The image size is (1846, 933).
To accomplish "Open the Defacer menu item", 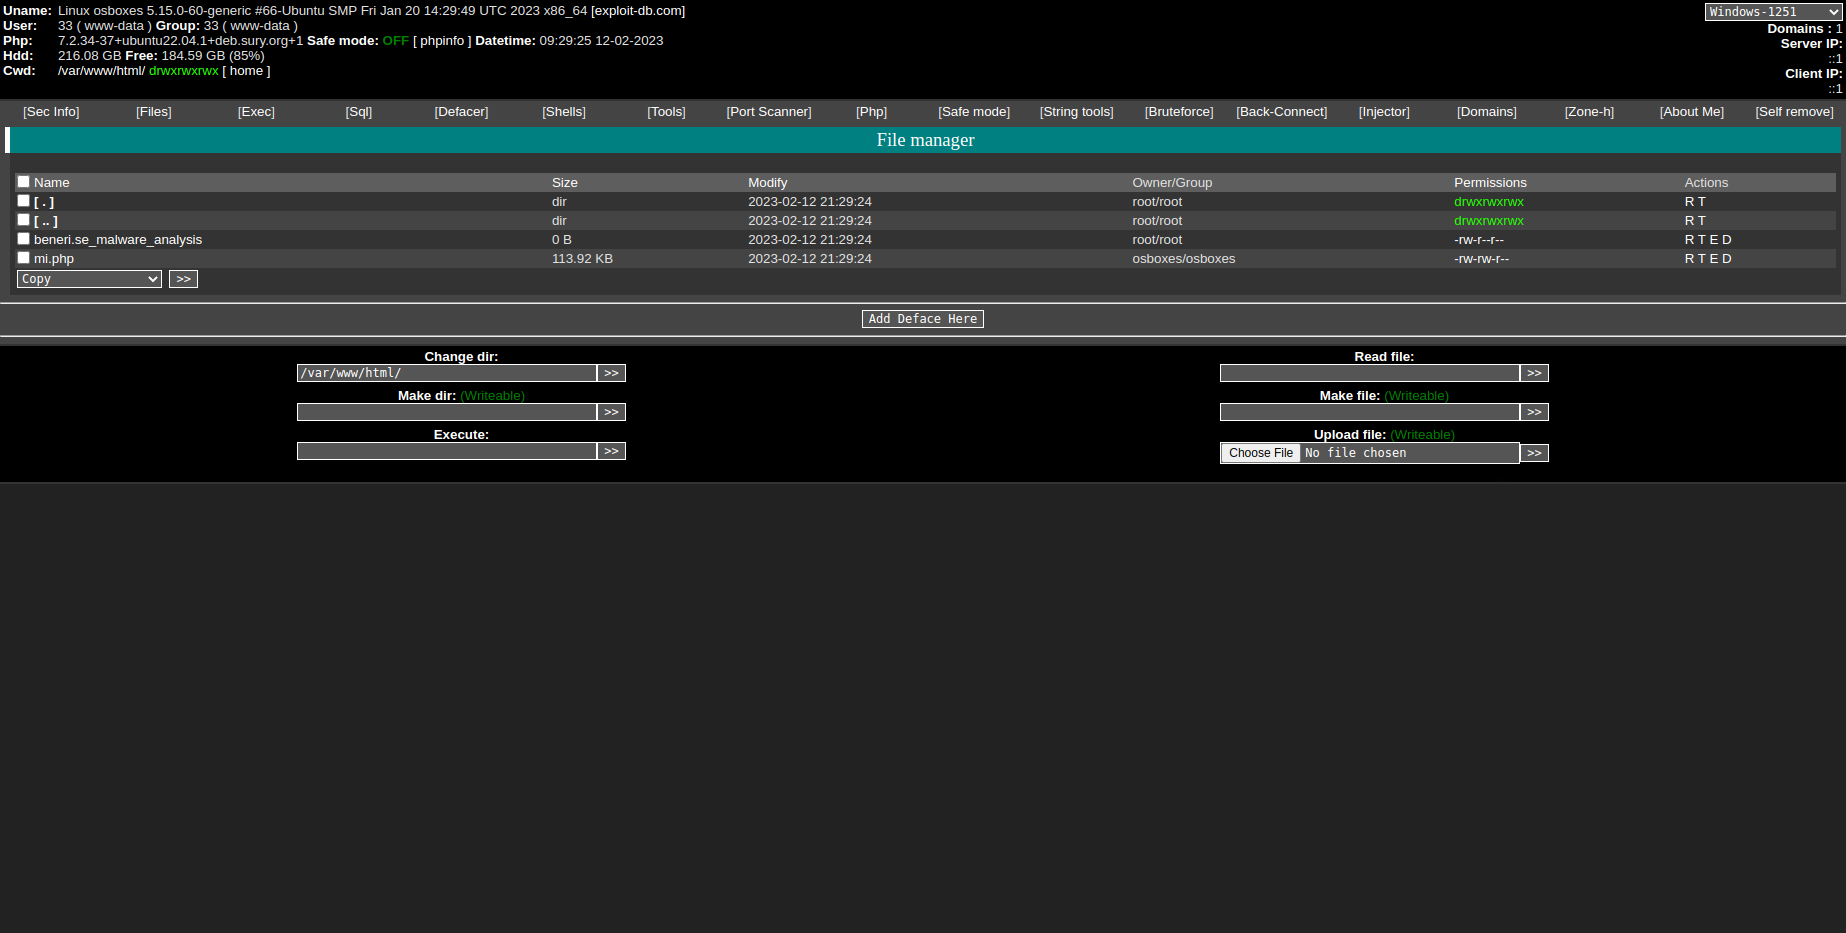I will 461,112.
